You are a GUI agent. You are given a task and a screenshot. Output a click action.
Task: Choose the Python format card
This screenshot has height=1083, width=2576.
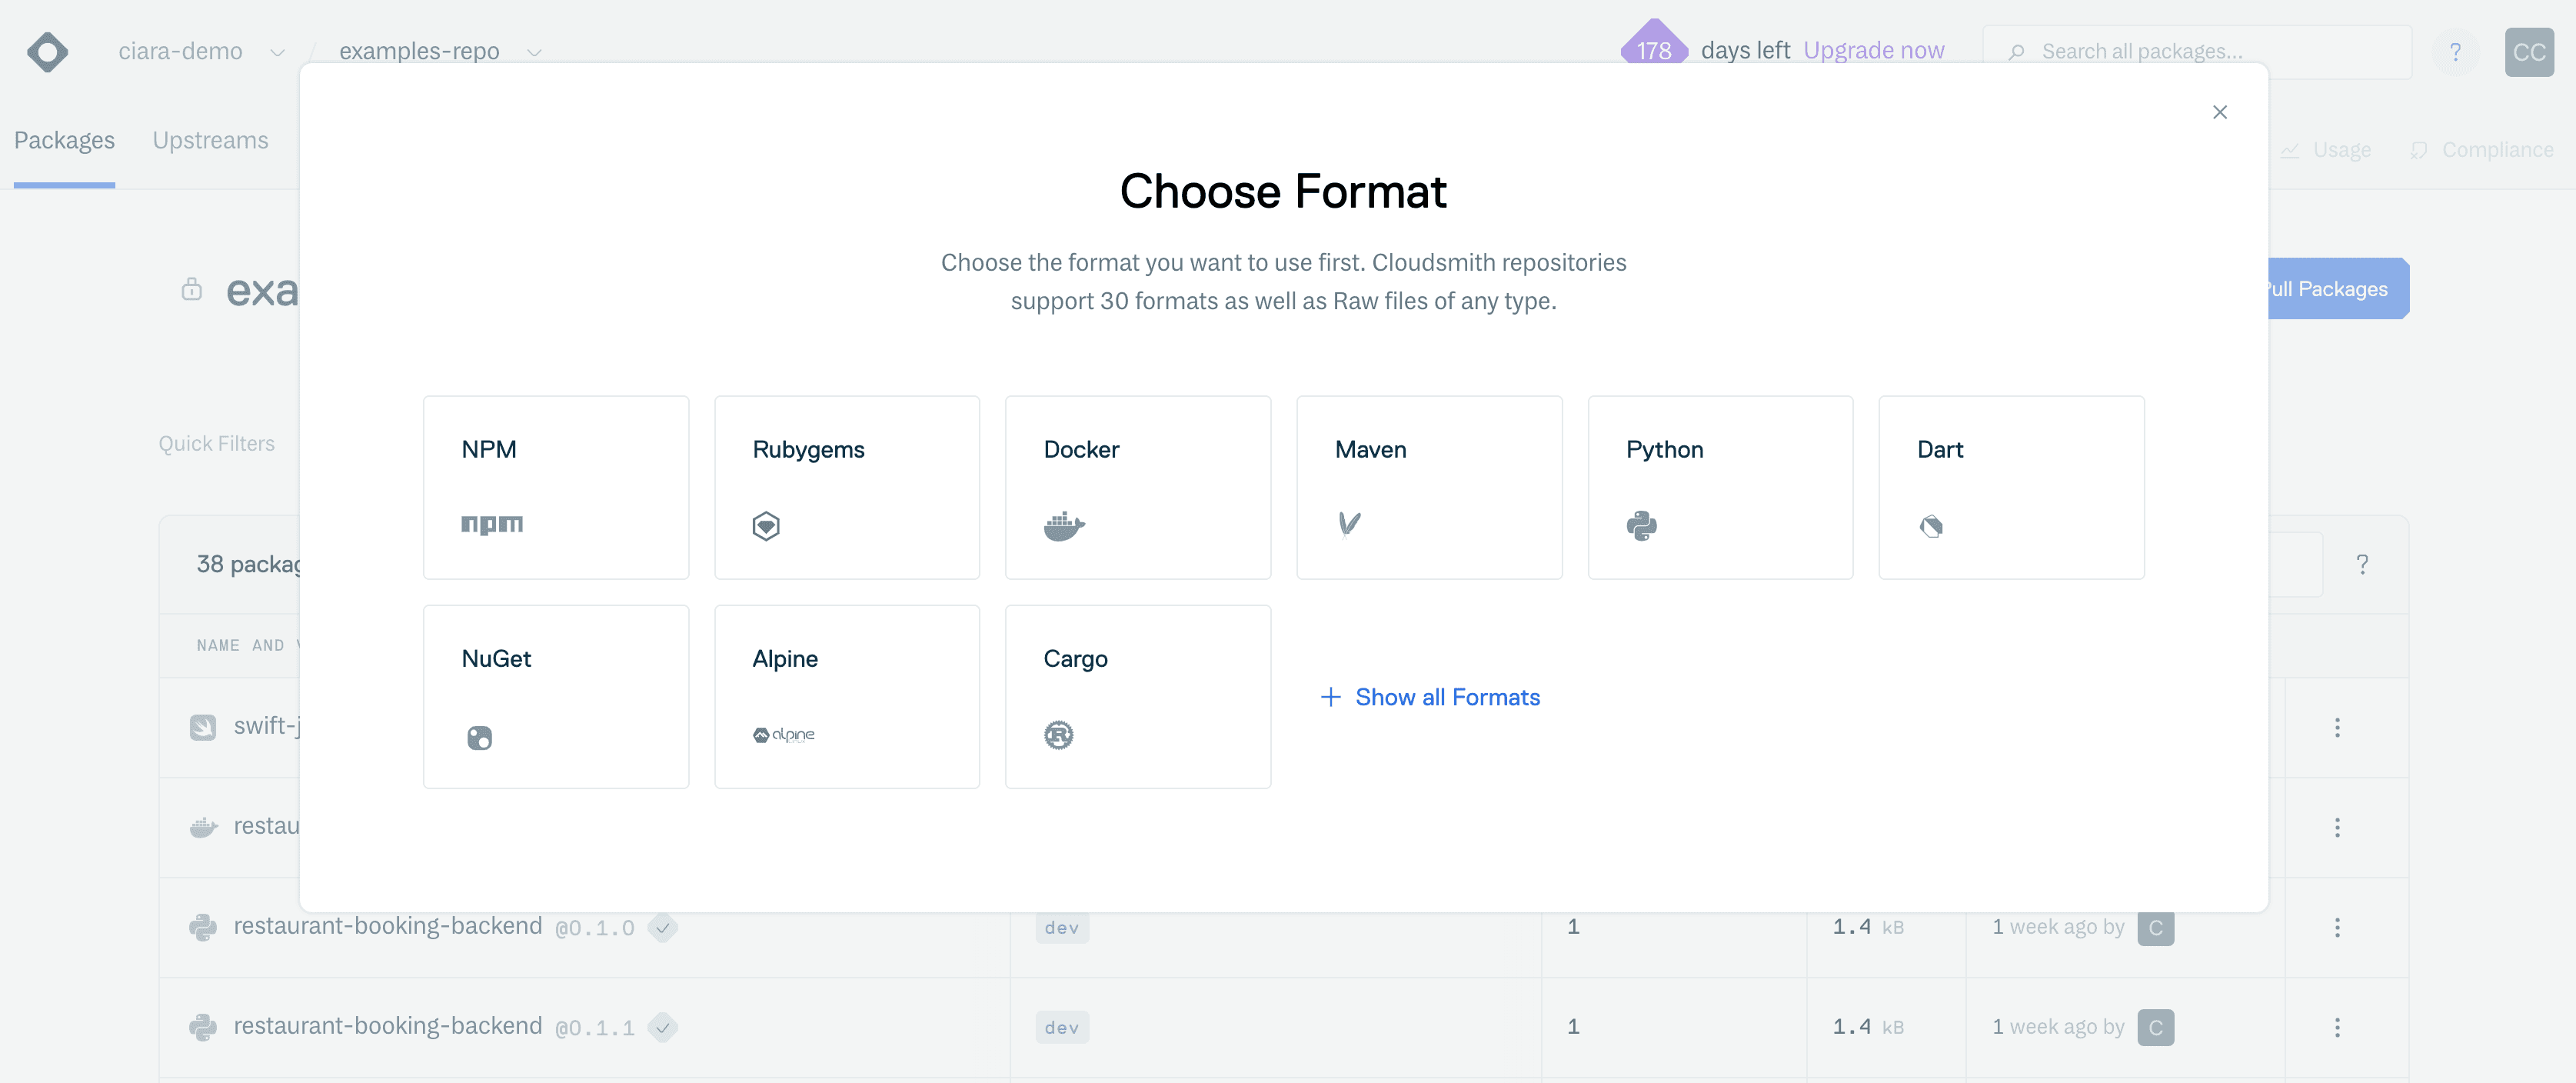(x=1719, y=487)
